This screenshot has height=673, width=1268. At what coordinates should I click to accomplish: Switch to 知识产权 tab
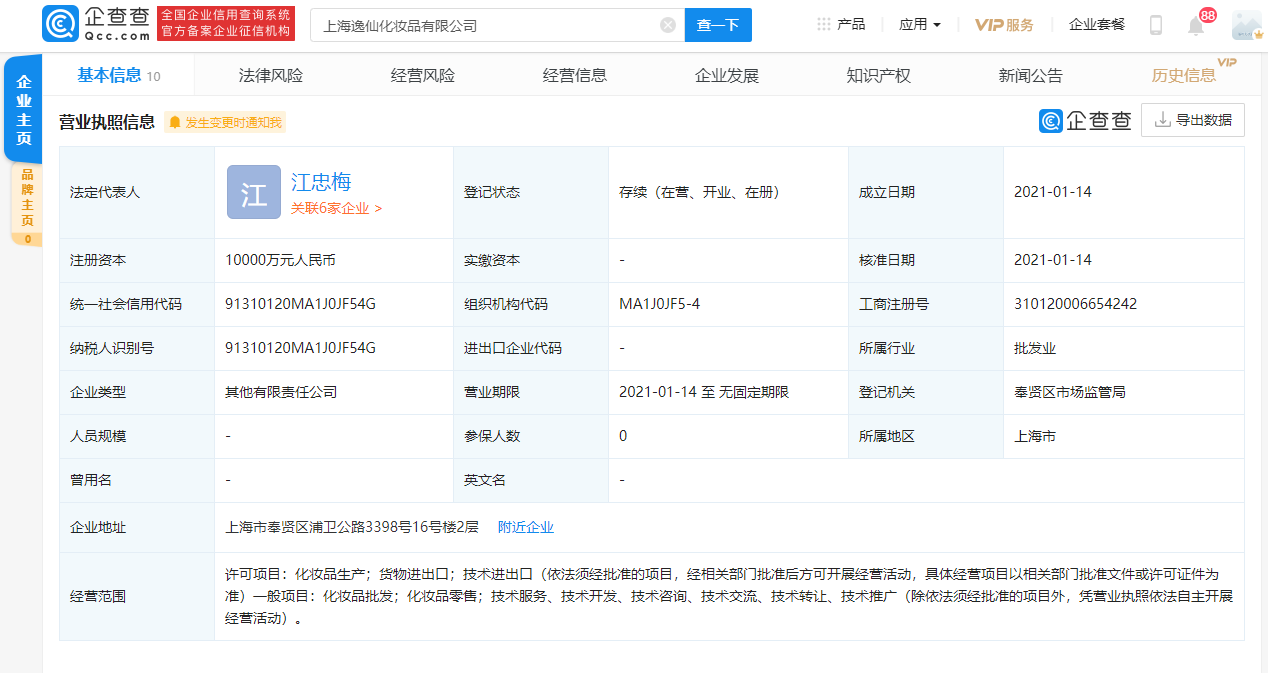[878, 75]
